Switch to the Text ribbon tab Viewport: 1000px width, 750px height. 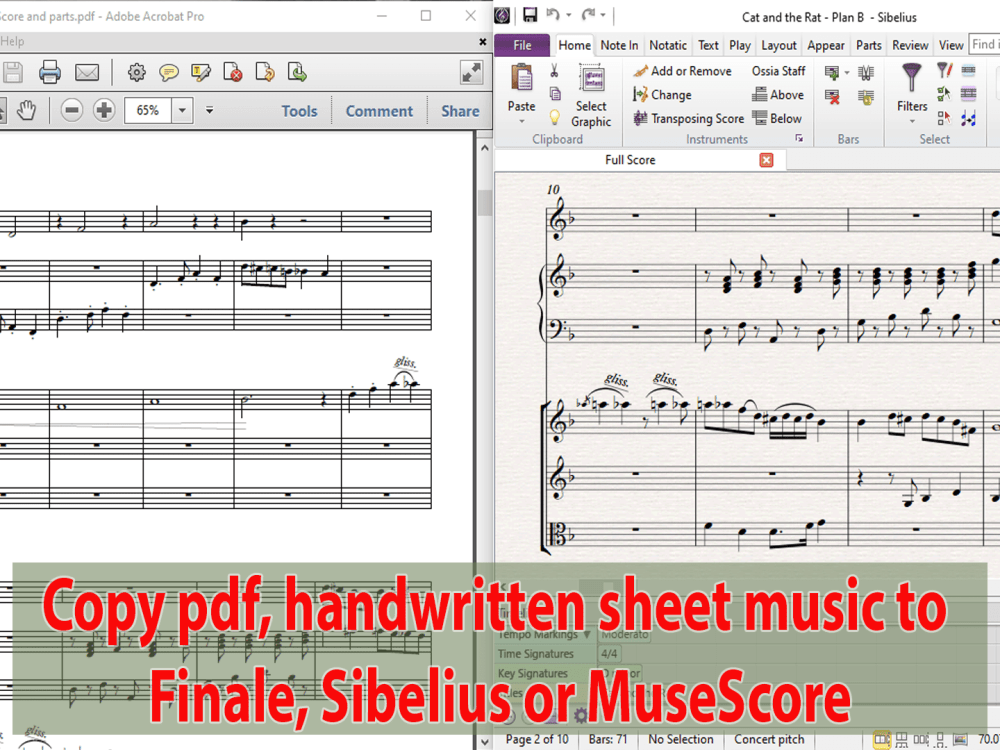click(x=708, y=45)
